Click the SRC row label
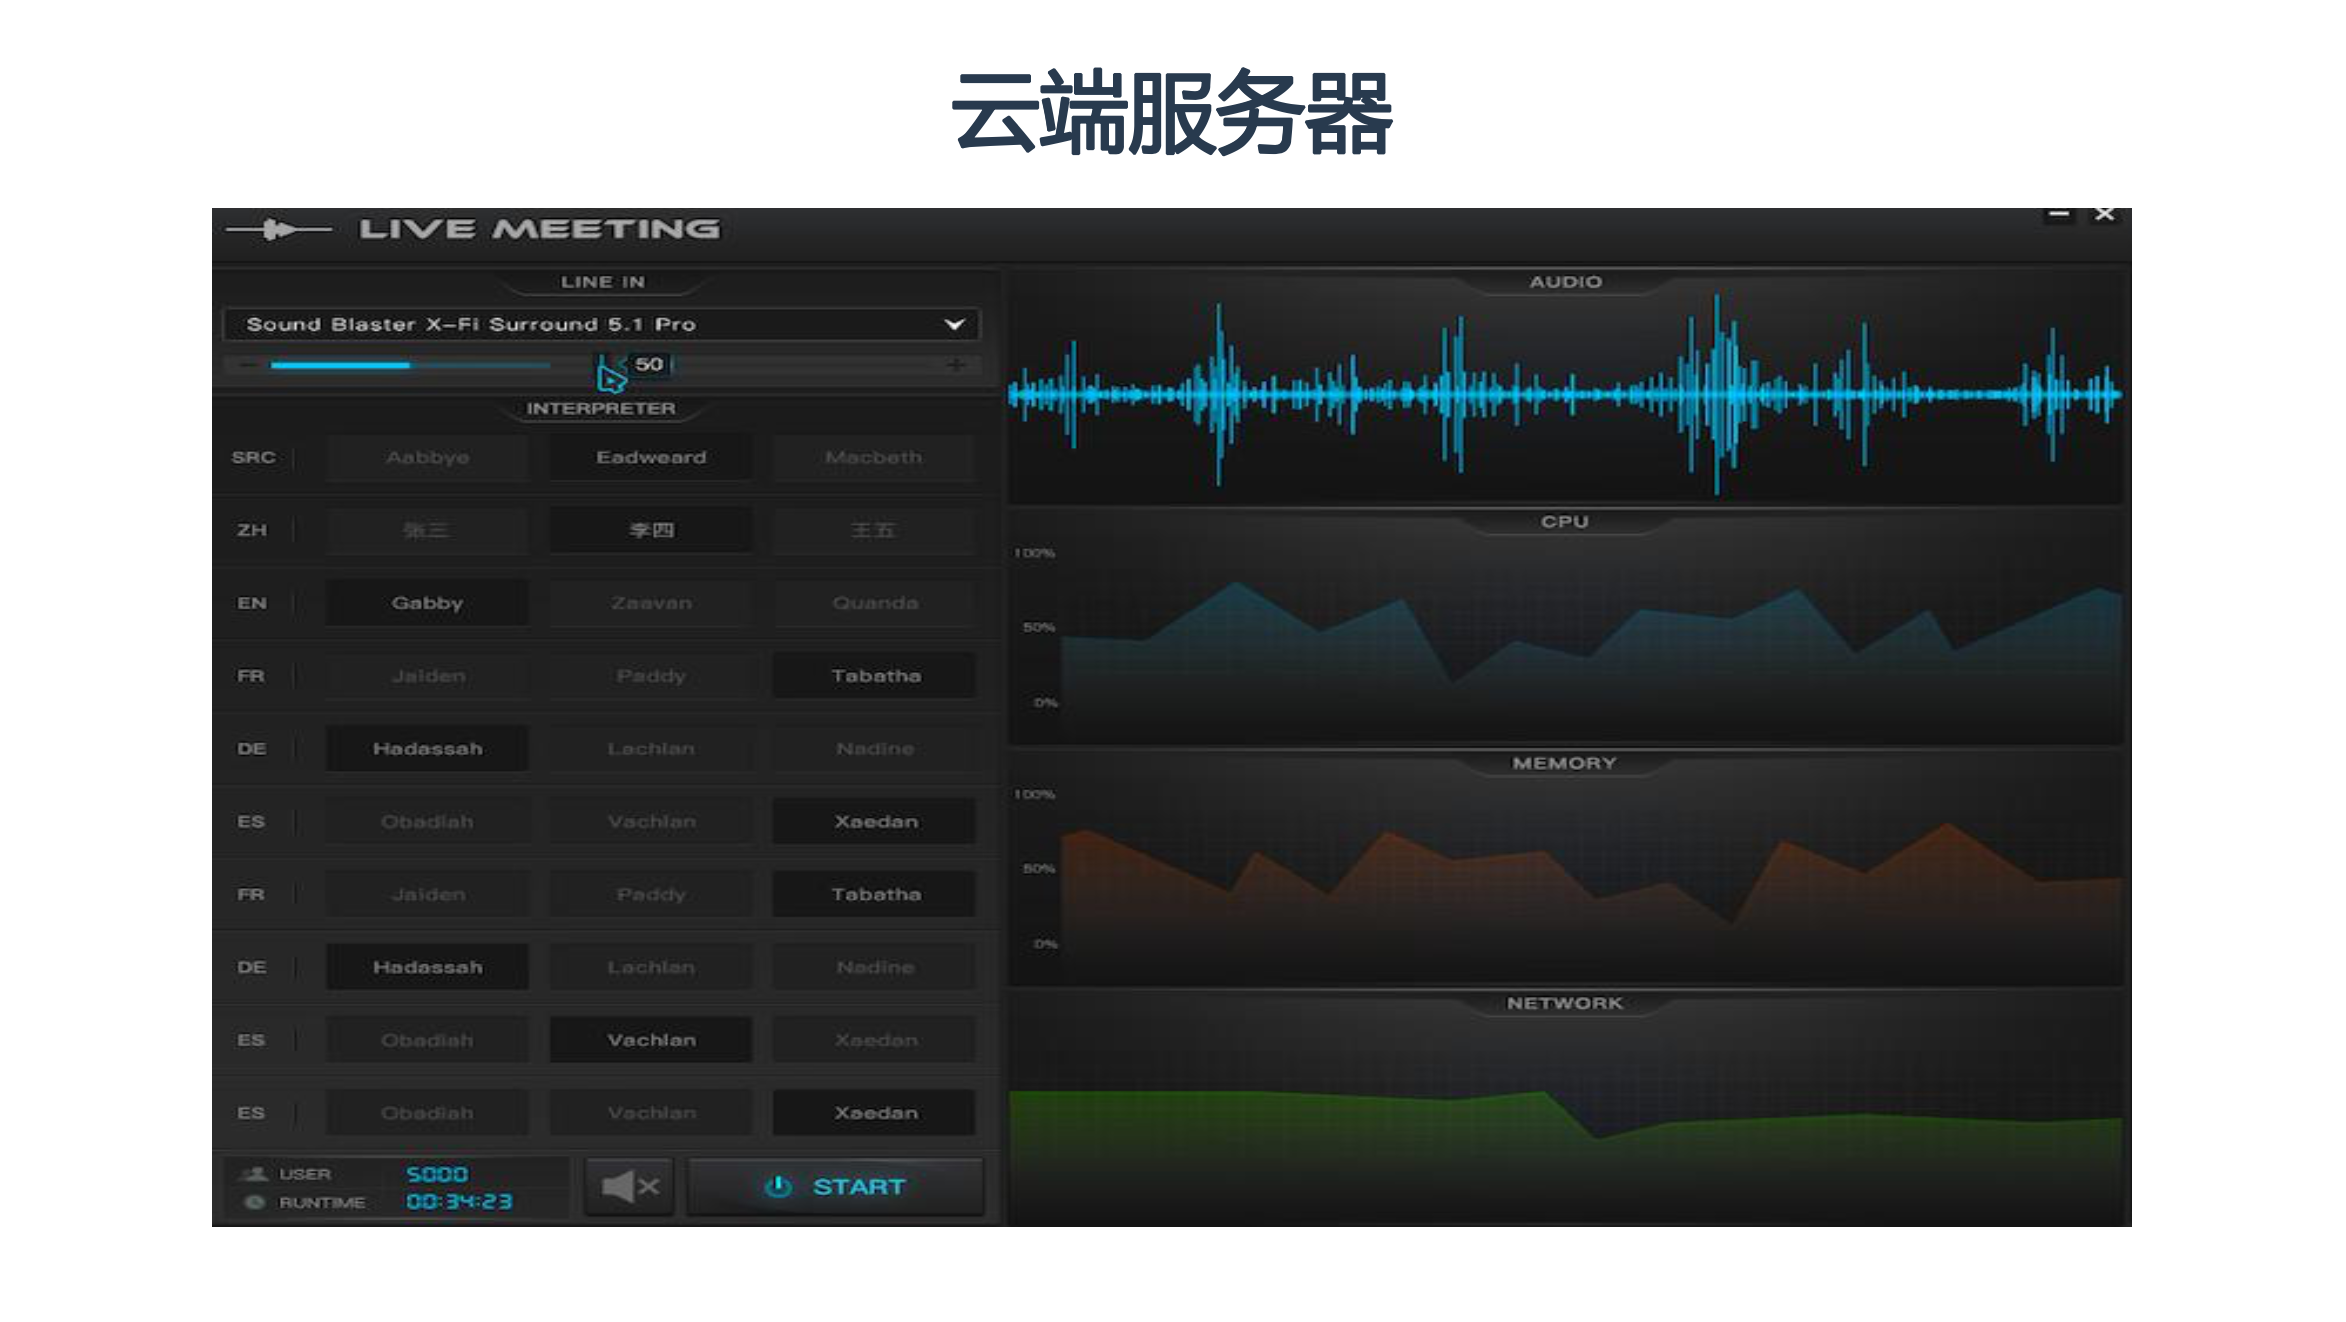Screen dimensions: 2346x1322 [x=253, y=457]
